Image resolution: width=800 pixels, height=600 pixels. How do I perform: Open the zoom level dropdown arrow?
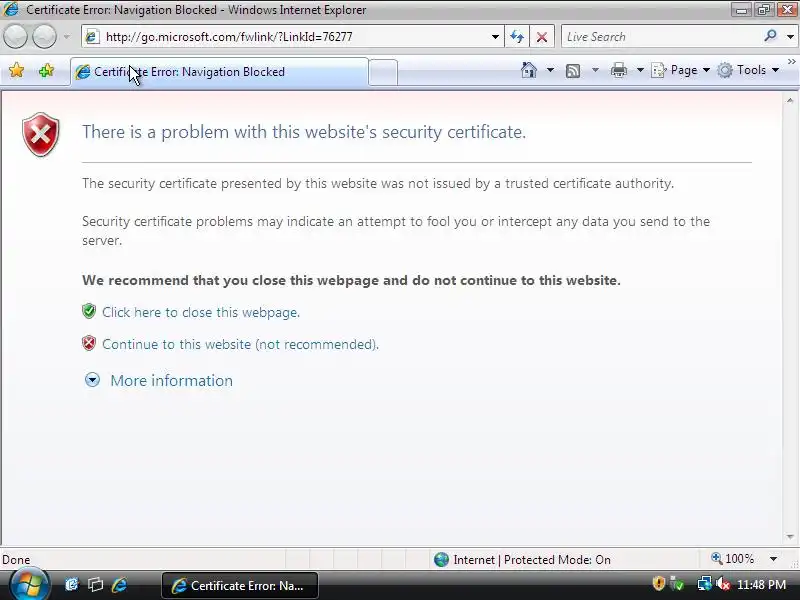pyautogui.click(x=773, y=559)
